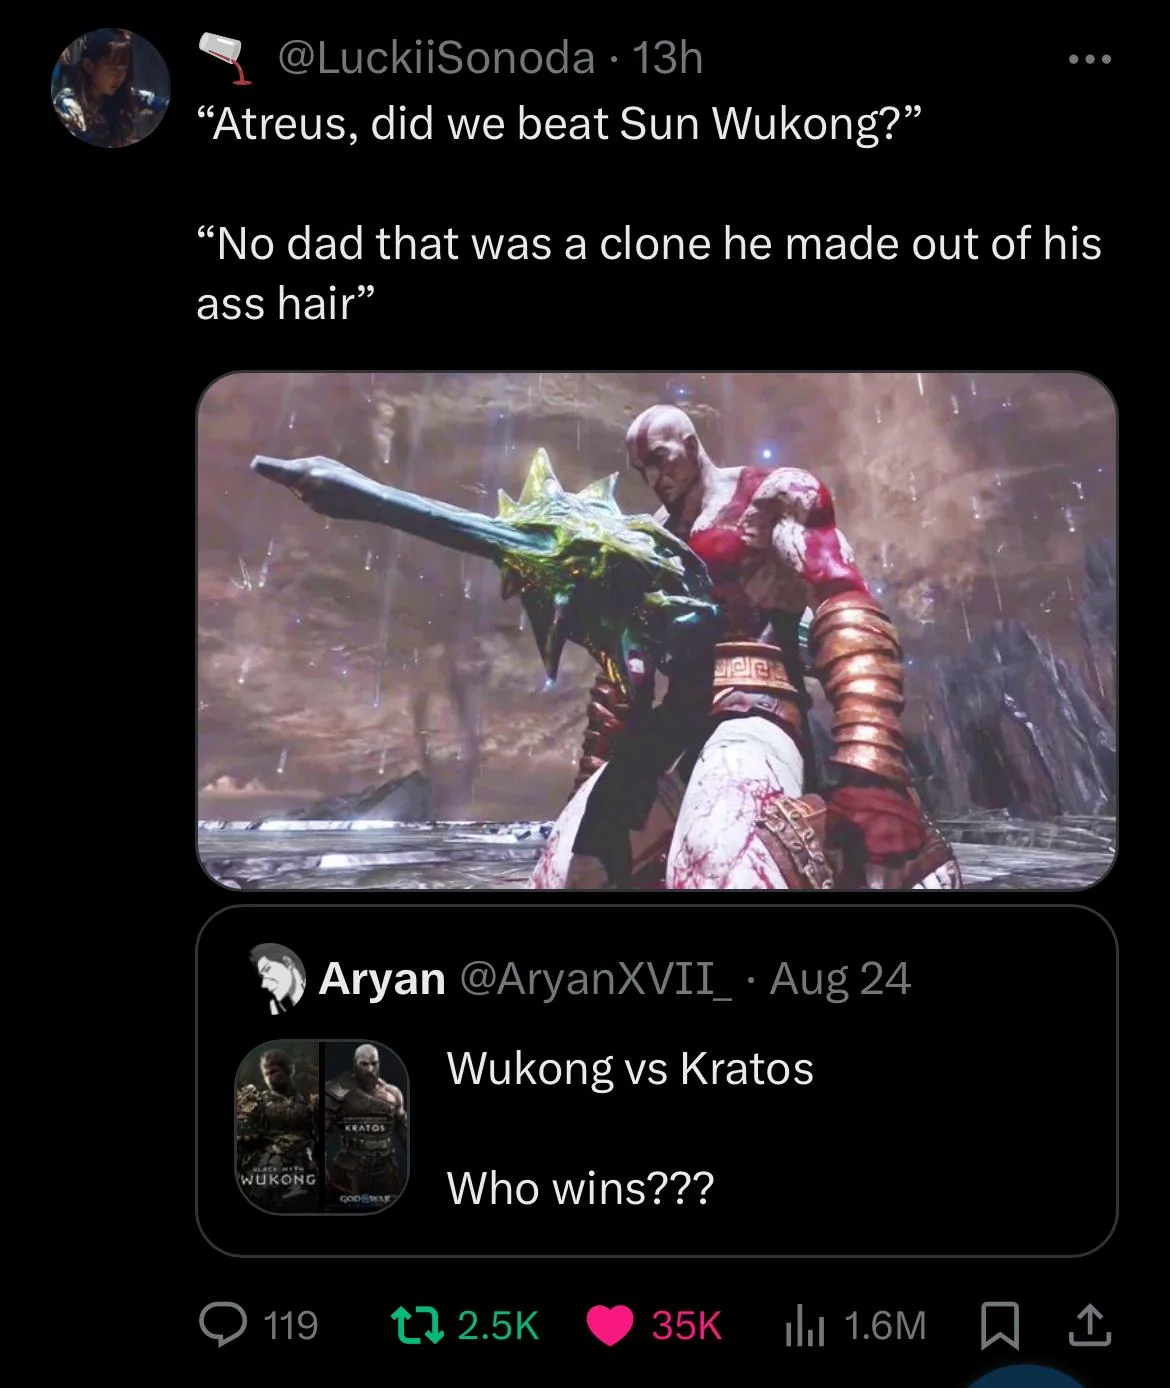Open quoted post text 'Who wins???'
The height and width of the screenshot is (1388, 1170).
(580, 1188)
